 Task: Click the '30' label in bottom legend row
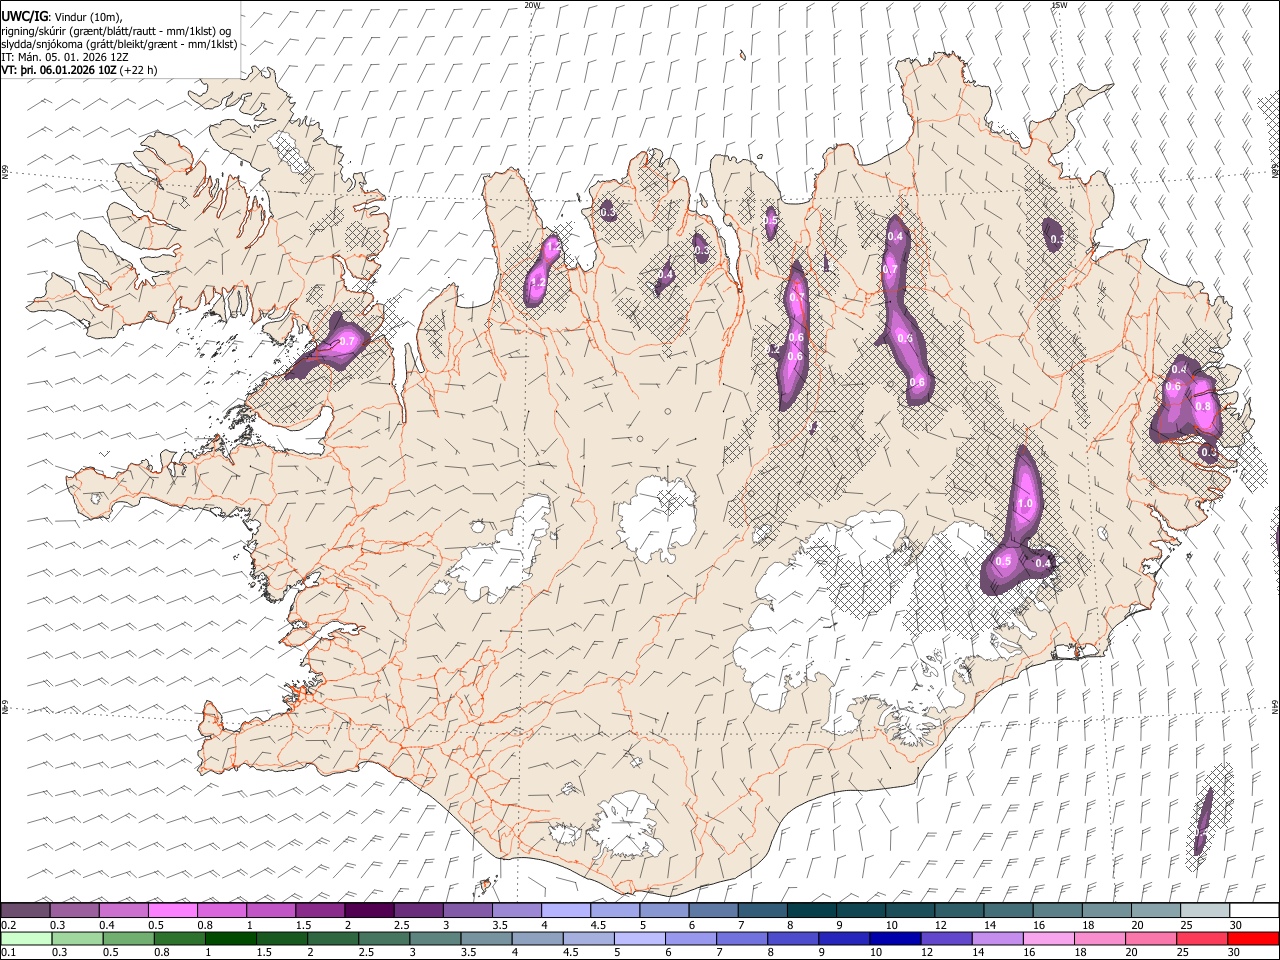1236,953
